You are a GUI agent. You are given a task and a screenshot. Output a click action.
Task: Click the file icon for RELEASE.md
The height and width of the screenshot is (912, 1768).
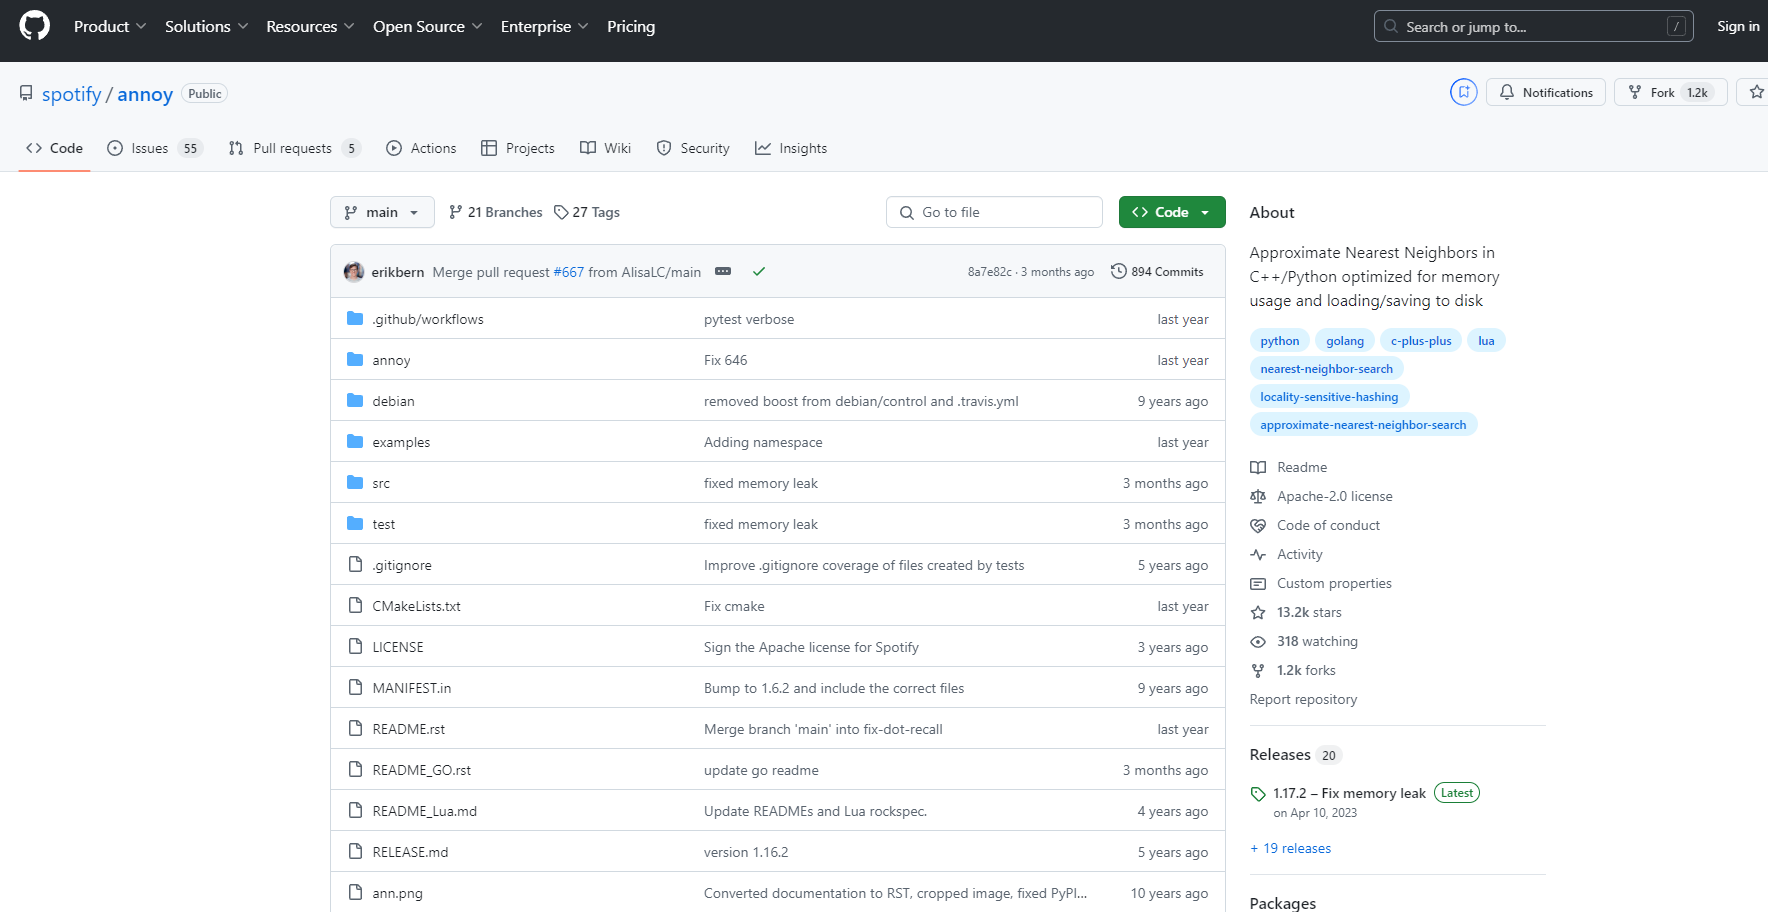click(x=355, y=851)
